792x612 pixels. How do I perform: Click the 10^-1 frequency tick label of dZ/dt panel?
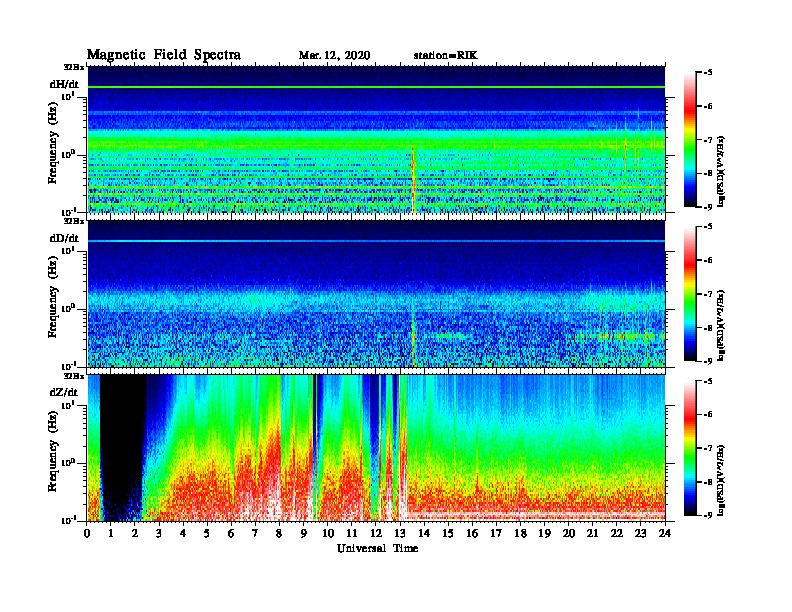pyautogui.click(x=69, y=520)
